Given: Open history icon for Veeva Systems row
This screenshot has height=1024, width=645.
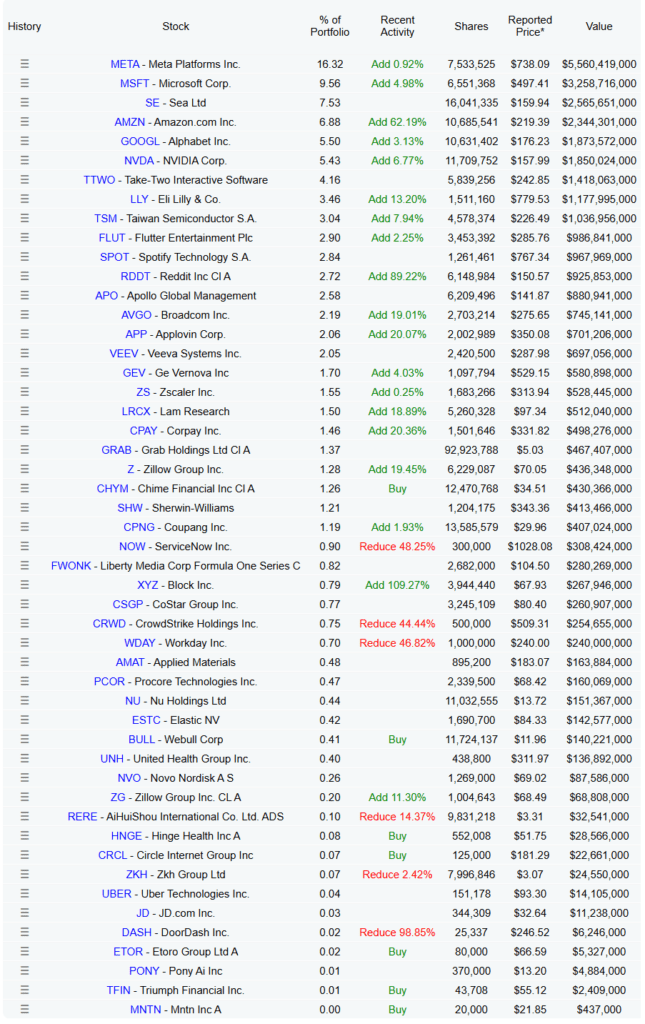Looking at the screenshot, I should coord(25,353).
